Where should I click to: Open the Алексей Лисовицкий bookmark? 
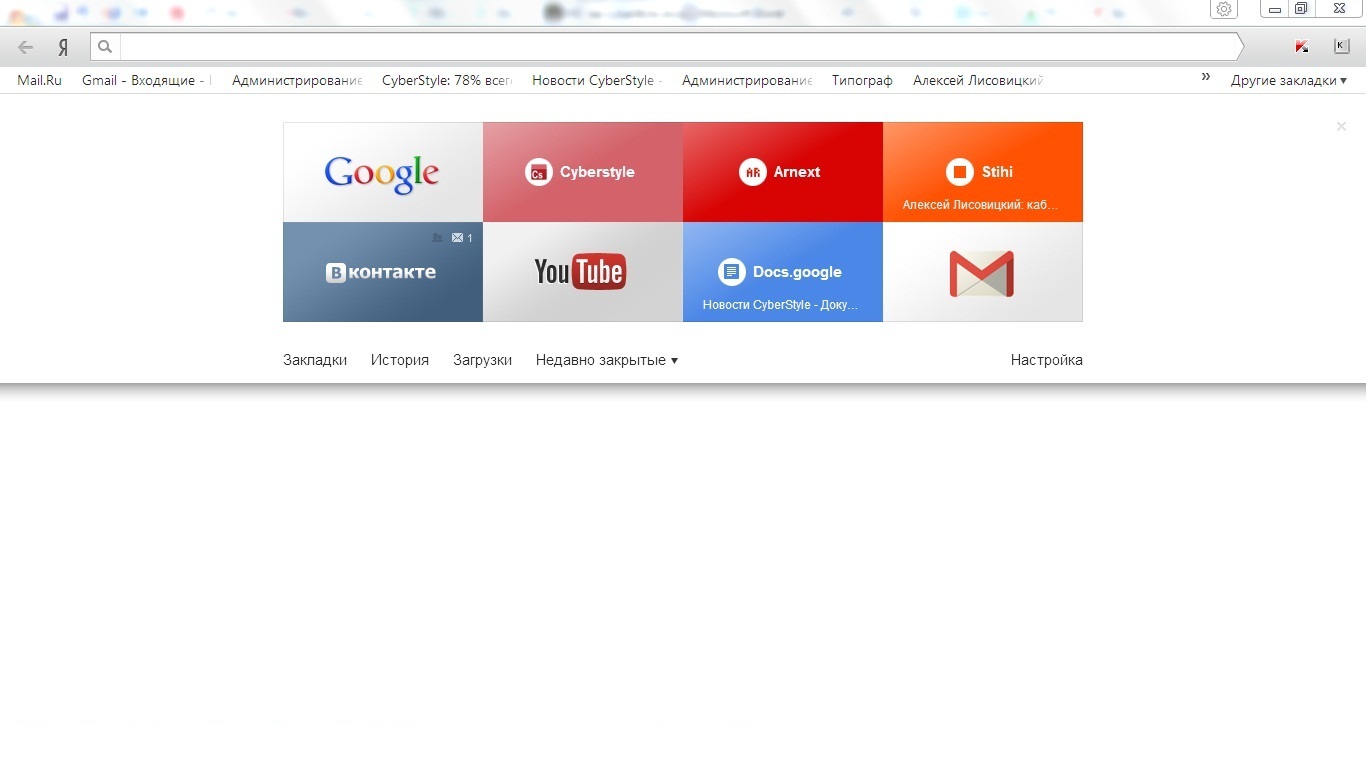[978, 80]
